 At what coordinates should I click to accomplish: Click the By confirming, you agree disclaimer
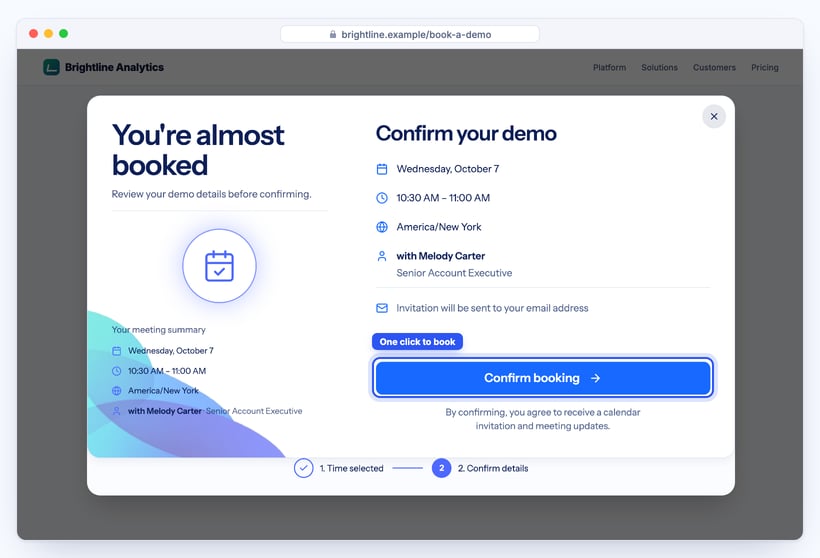(x=543, y=419)
